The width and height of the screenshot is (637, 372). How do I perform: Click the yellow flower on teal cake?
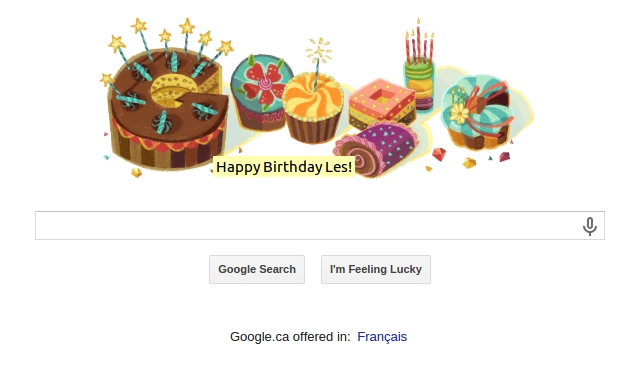(x=459, y=113)
